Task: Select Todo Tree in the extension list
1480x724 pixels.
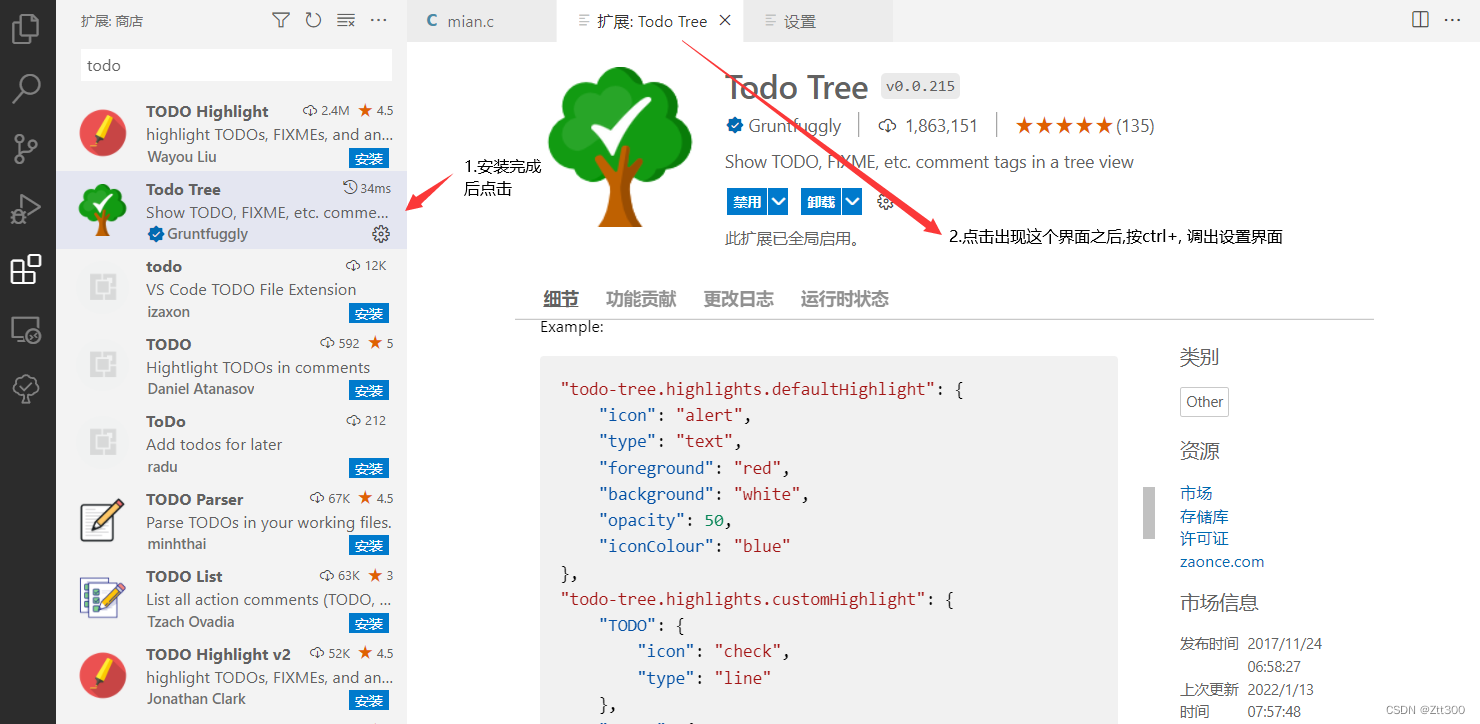Action: click(231, 210)
